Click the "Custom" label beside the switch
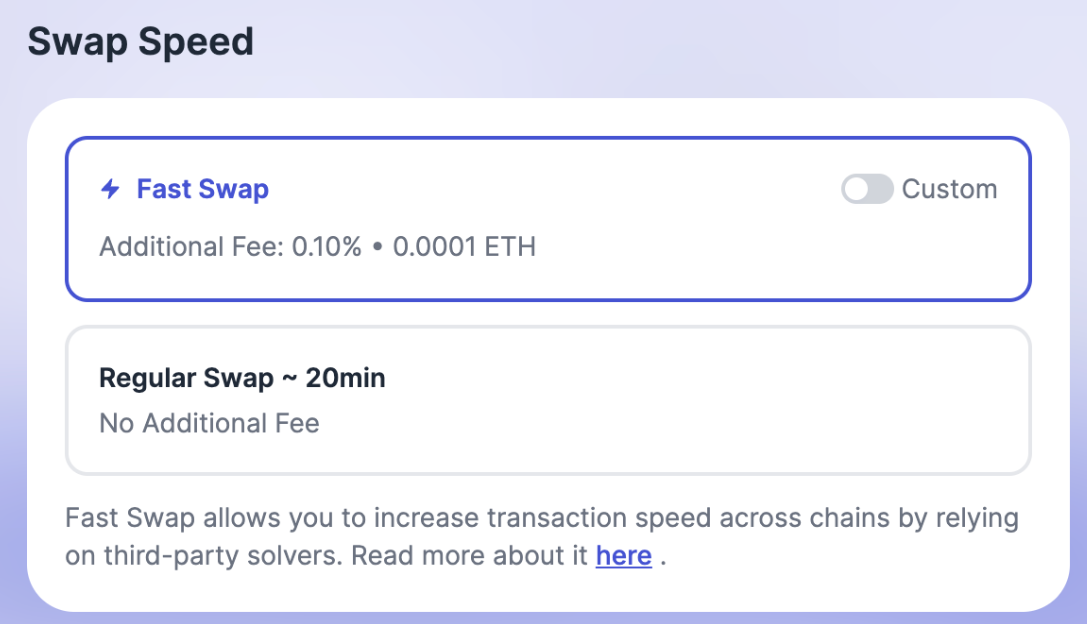The width and height of the screenshot is (1087, 624). (949, 189)
